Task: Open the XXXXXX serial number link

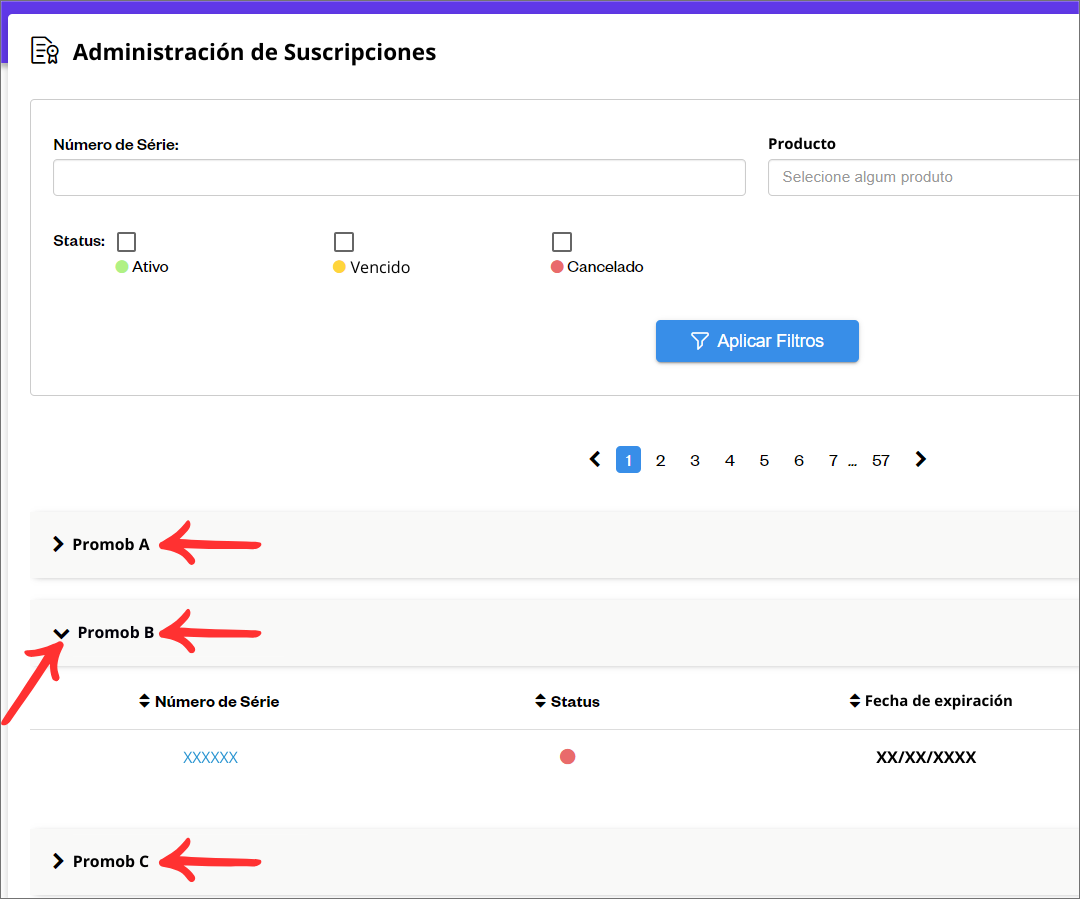Action: tap(210, 758)
